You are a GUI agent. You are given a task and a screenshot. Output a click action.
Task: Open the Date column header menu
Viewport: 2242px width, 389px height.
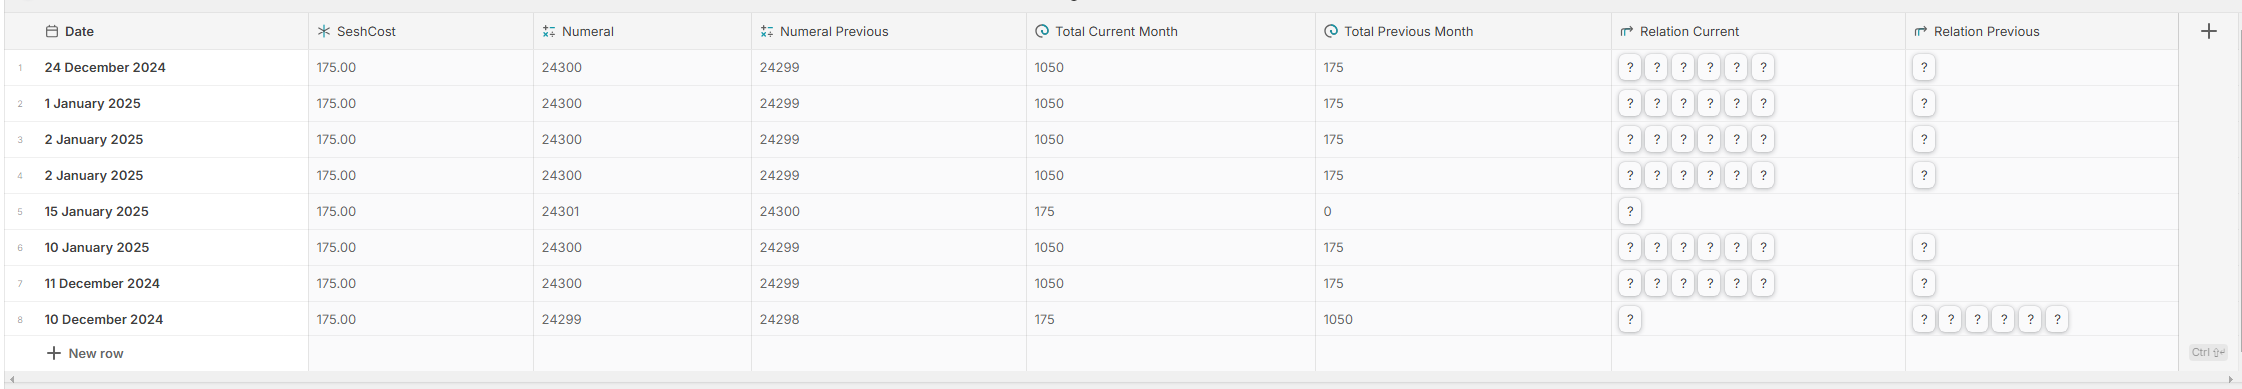tap(157, 32)
